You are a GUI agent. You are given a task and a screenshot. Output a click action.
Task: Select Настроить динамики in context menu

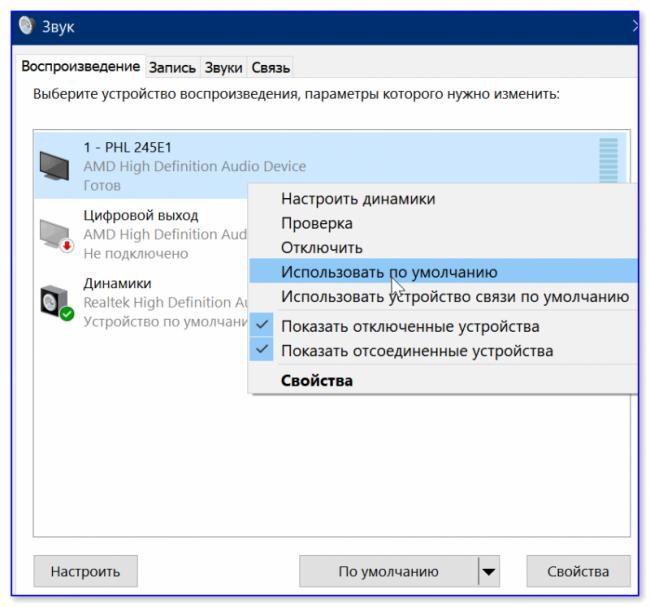tap(358, 199)
